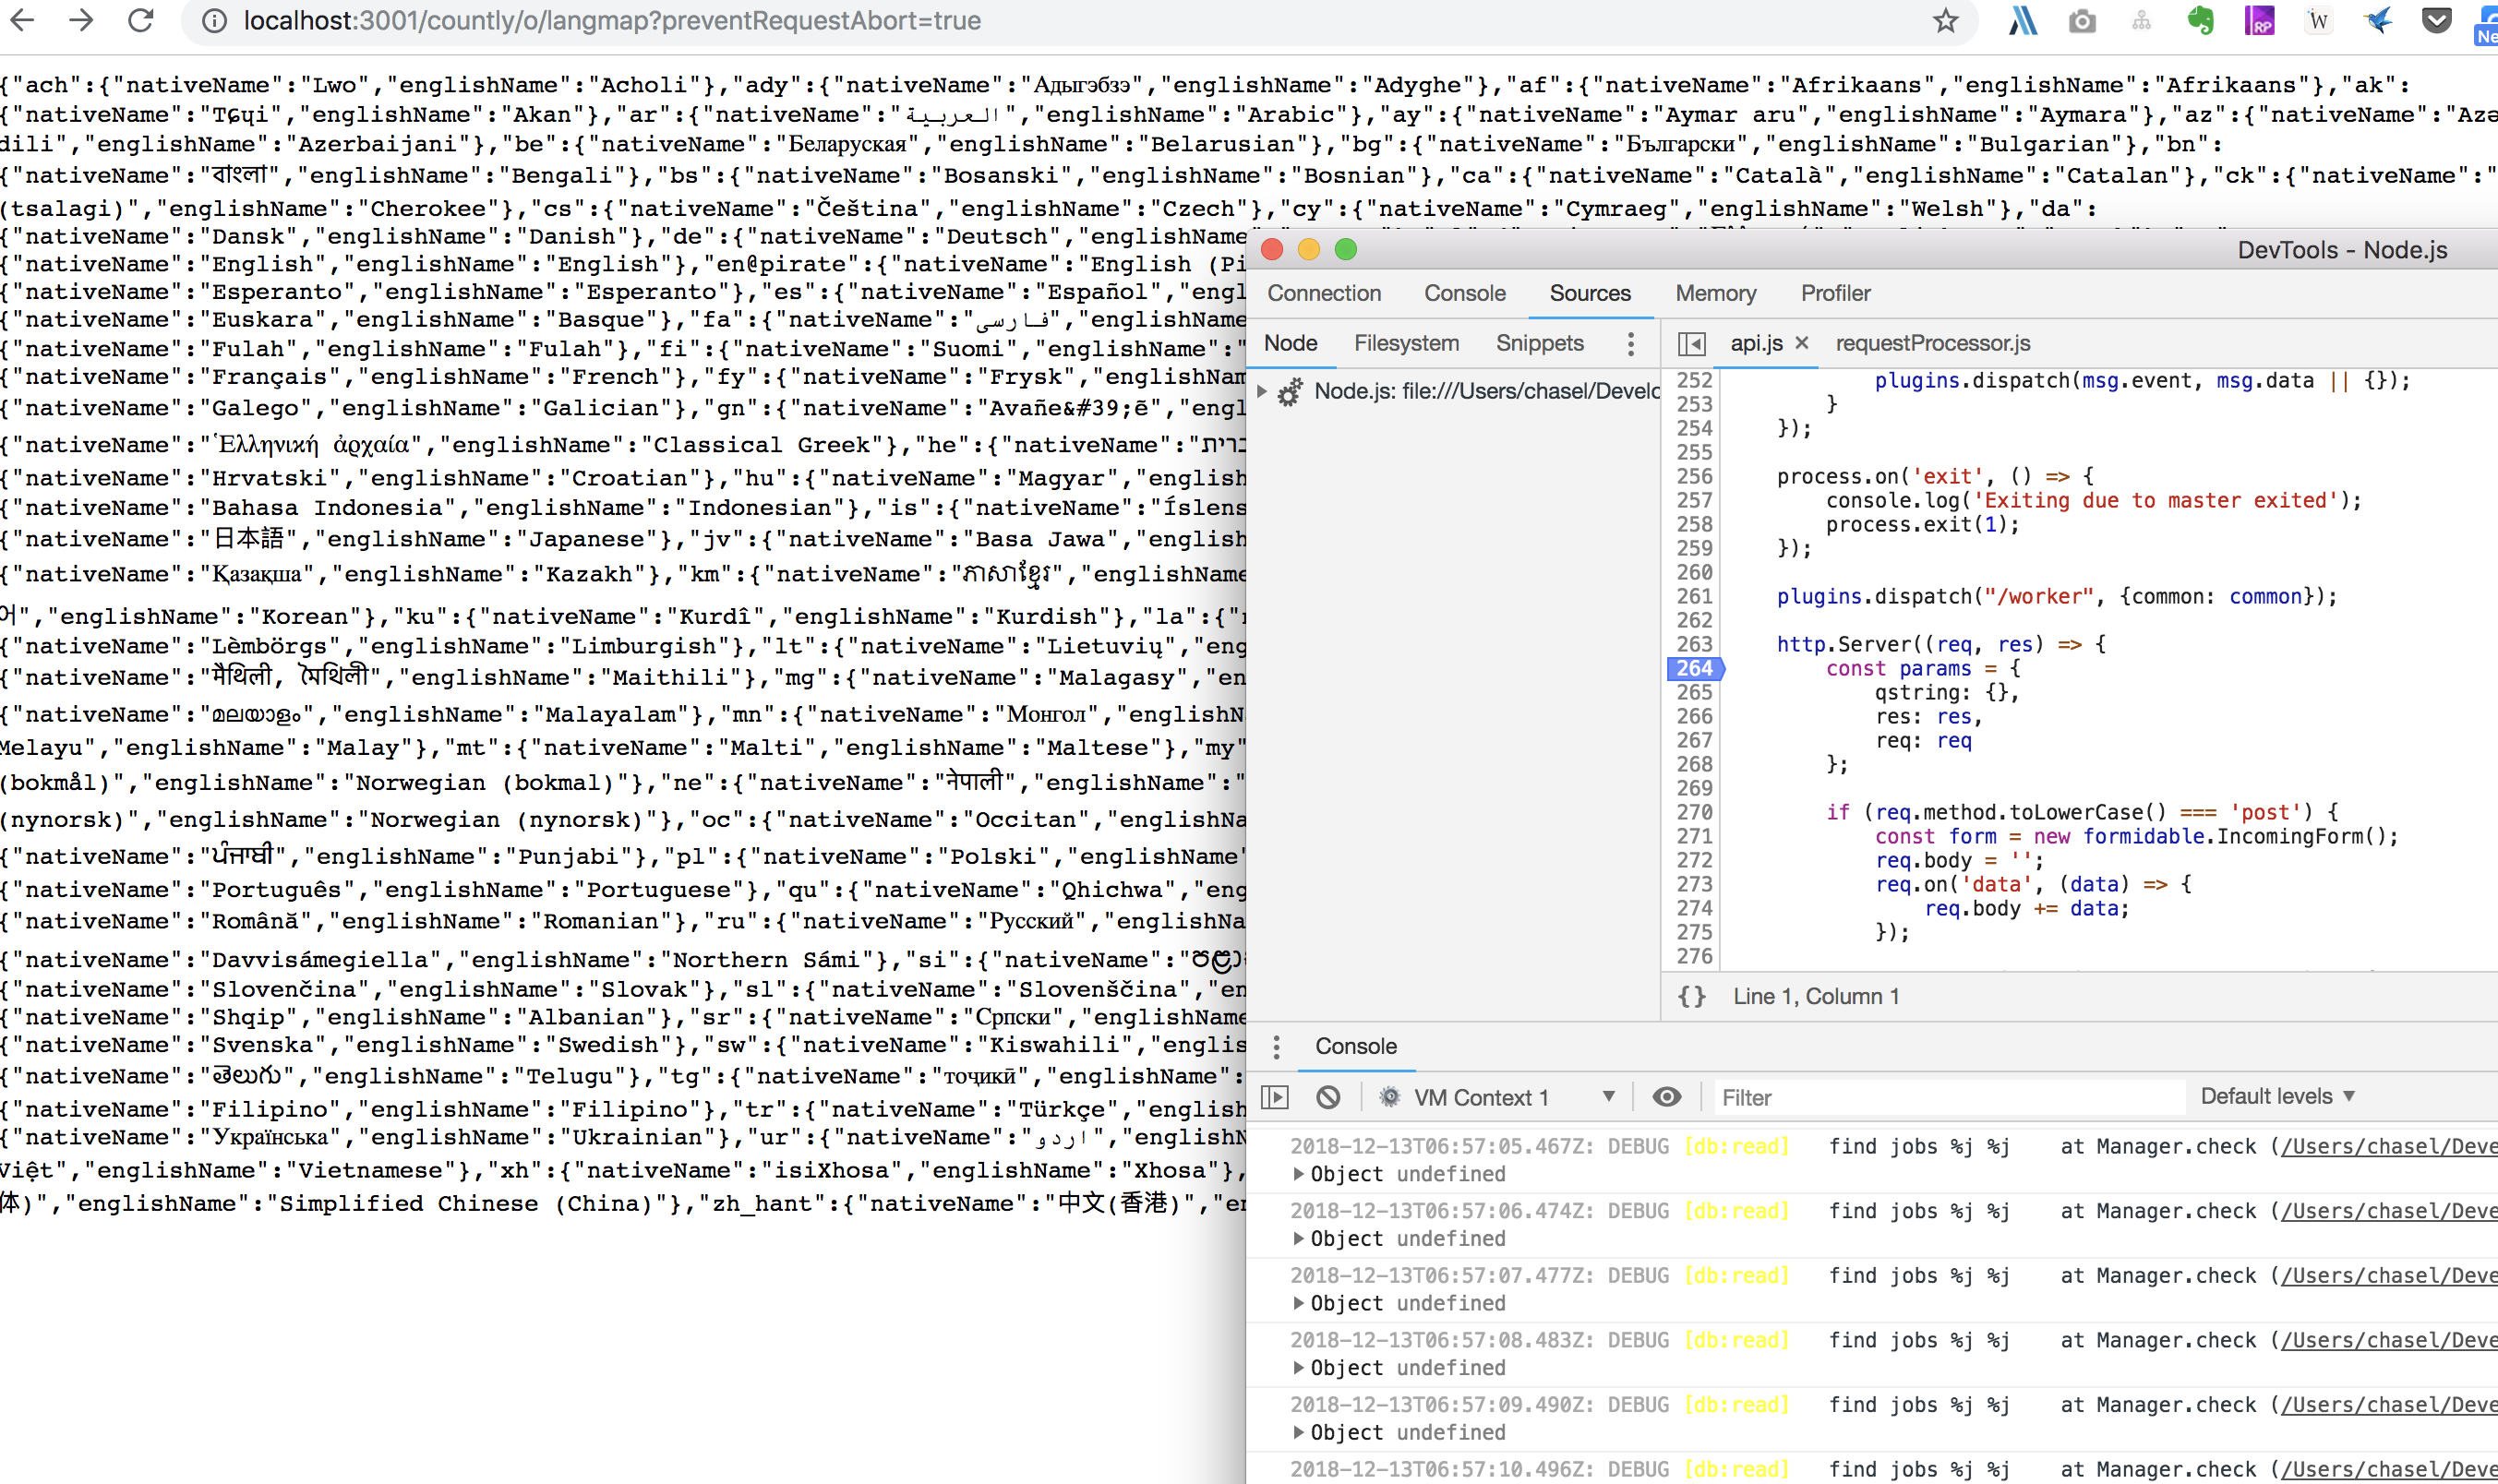The height and width of the screenshot is (1484, 2498).
Task: Close the api.js editor tab
Action: [x=1802, y=343]
